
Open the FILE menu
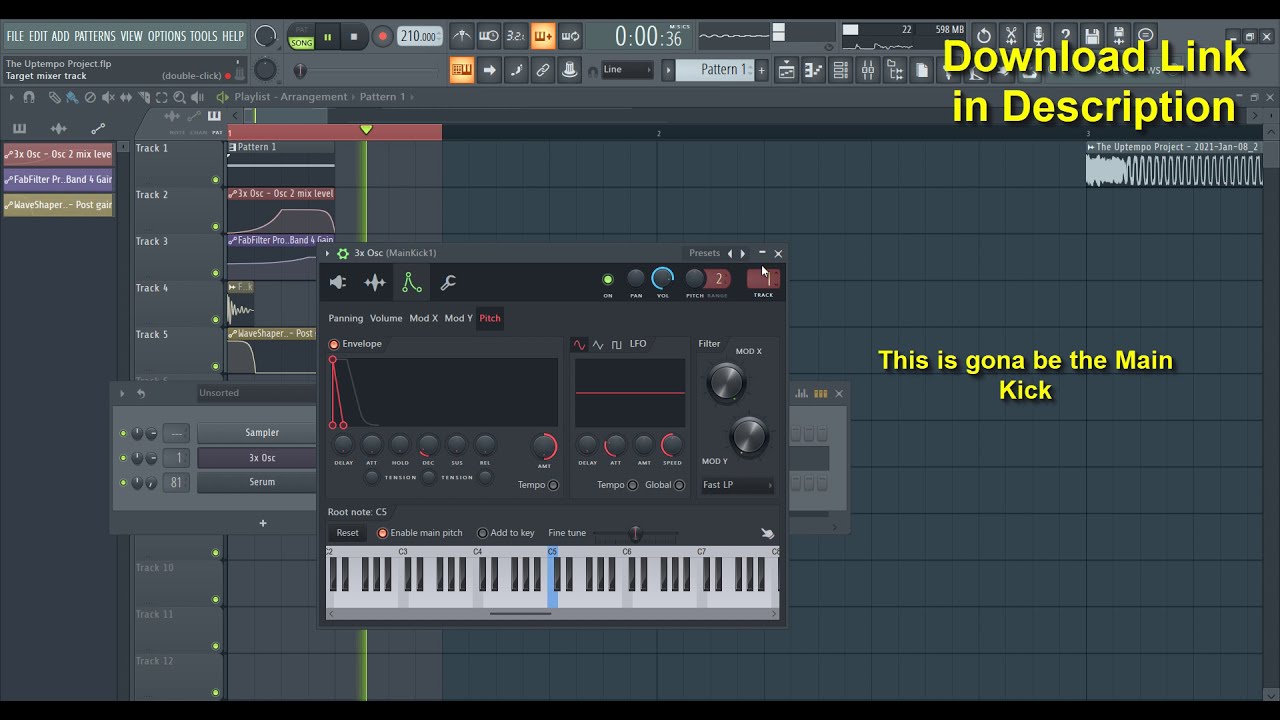[x=15, y=36]
